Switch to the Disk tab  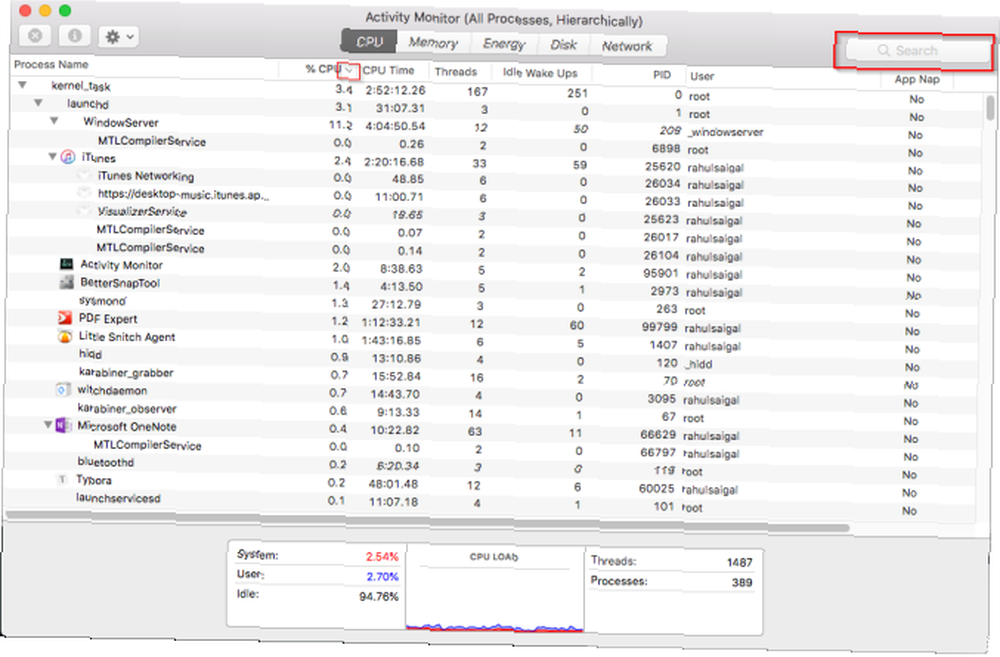(563, 45)
